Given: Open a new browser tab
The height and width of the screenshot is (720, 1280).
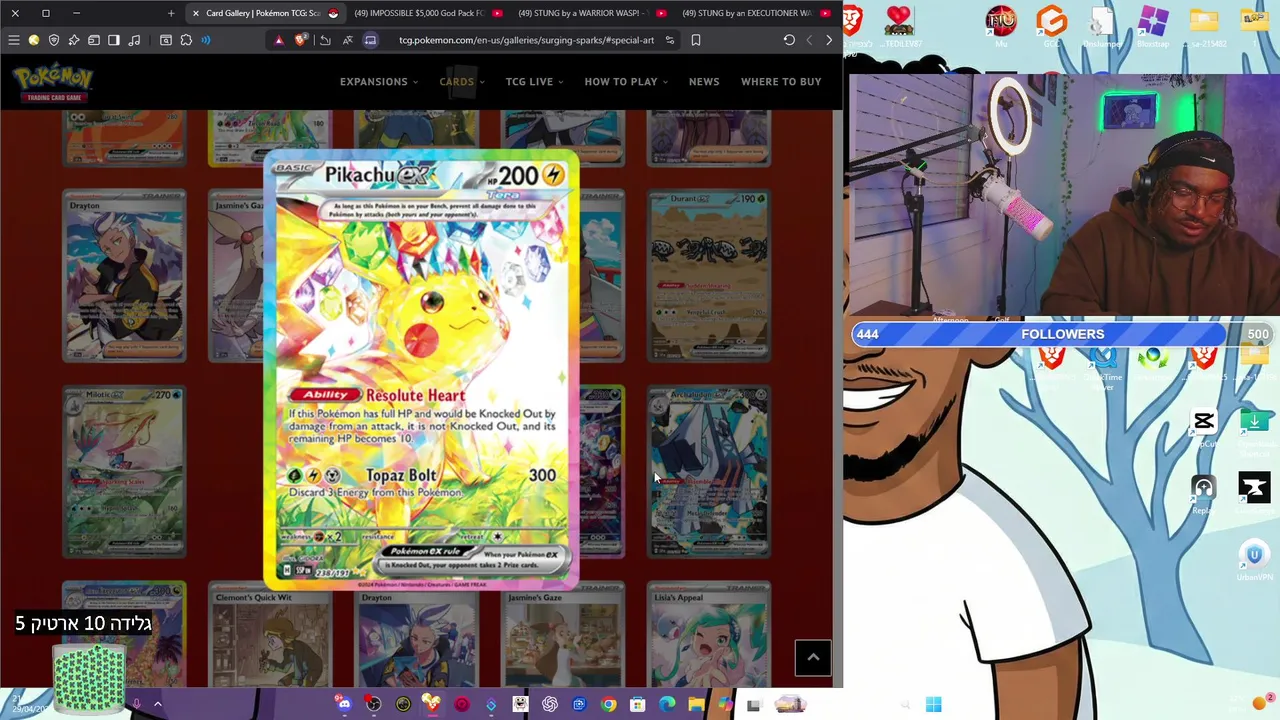Looking at the screenshot, I should pyautogui.click(x=171, y=13).
